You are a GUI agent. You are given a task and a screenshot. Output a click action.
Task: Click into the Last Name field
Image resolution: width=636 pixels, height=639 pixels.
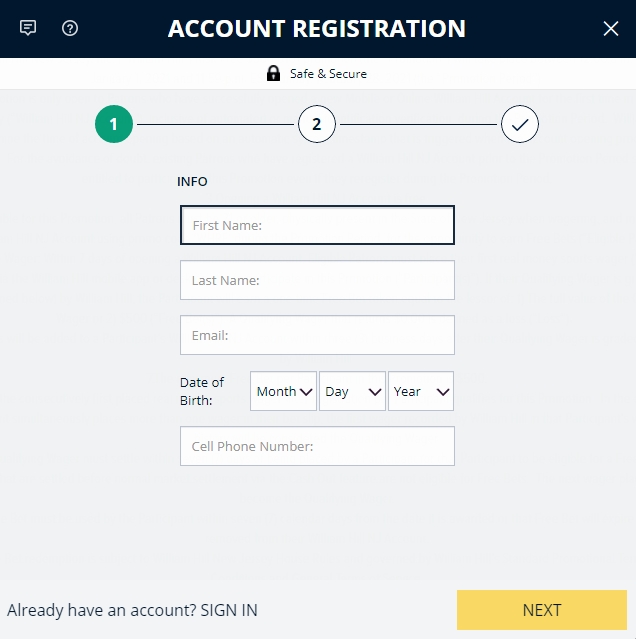tap(317, 280)
